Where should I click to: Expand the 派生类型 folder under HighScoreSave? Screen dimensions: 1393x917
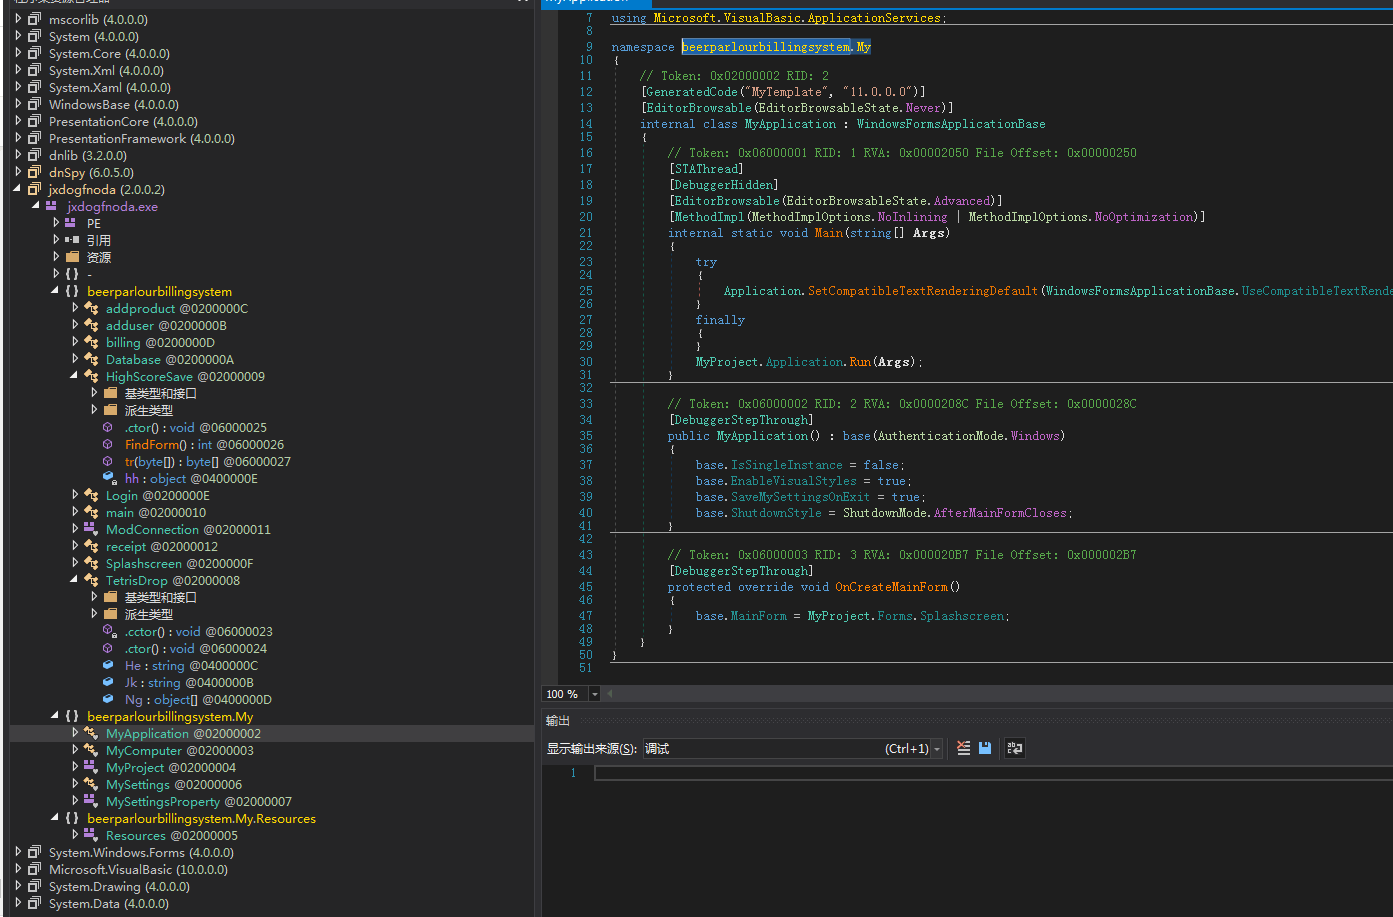[94, 410]
